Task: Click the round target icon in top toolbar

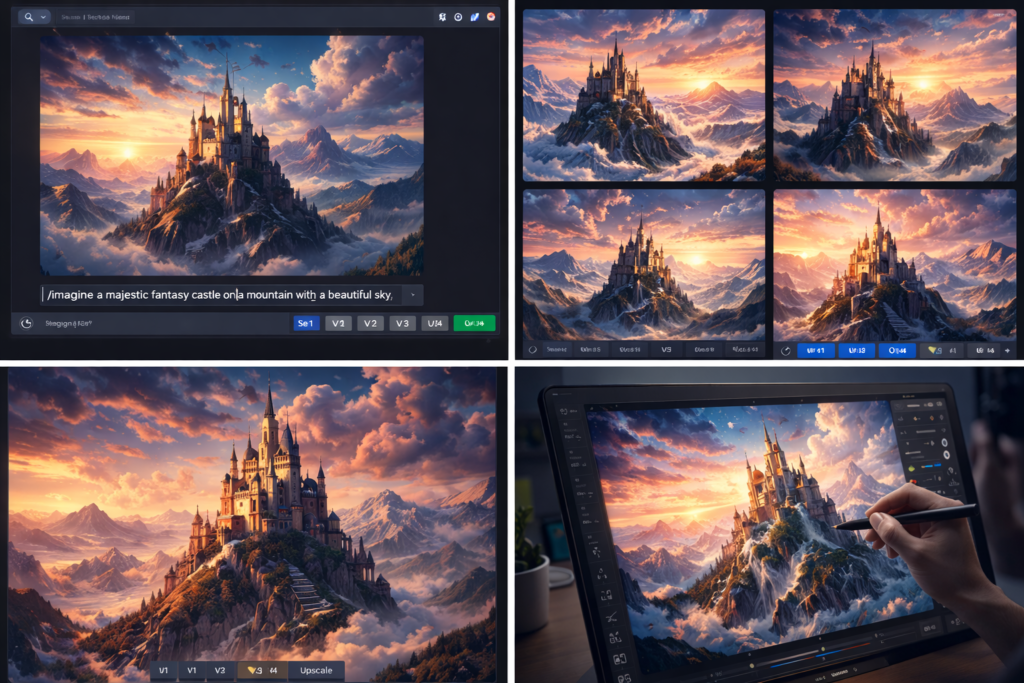Action: click(x=458, y=17)
